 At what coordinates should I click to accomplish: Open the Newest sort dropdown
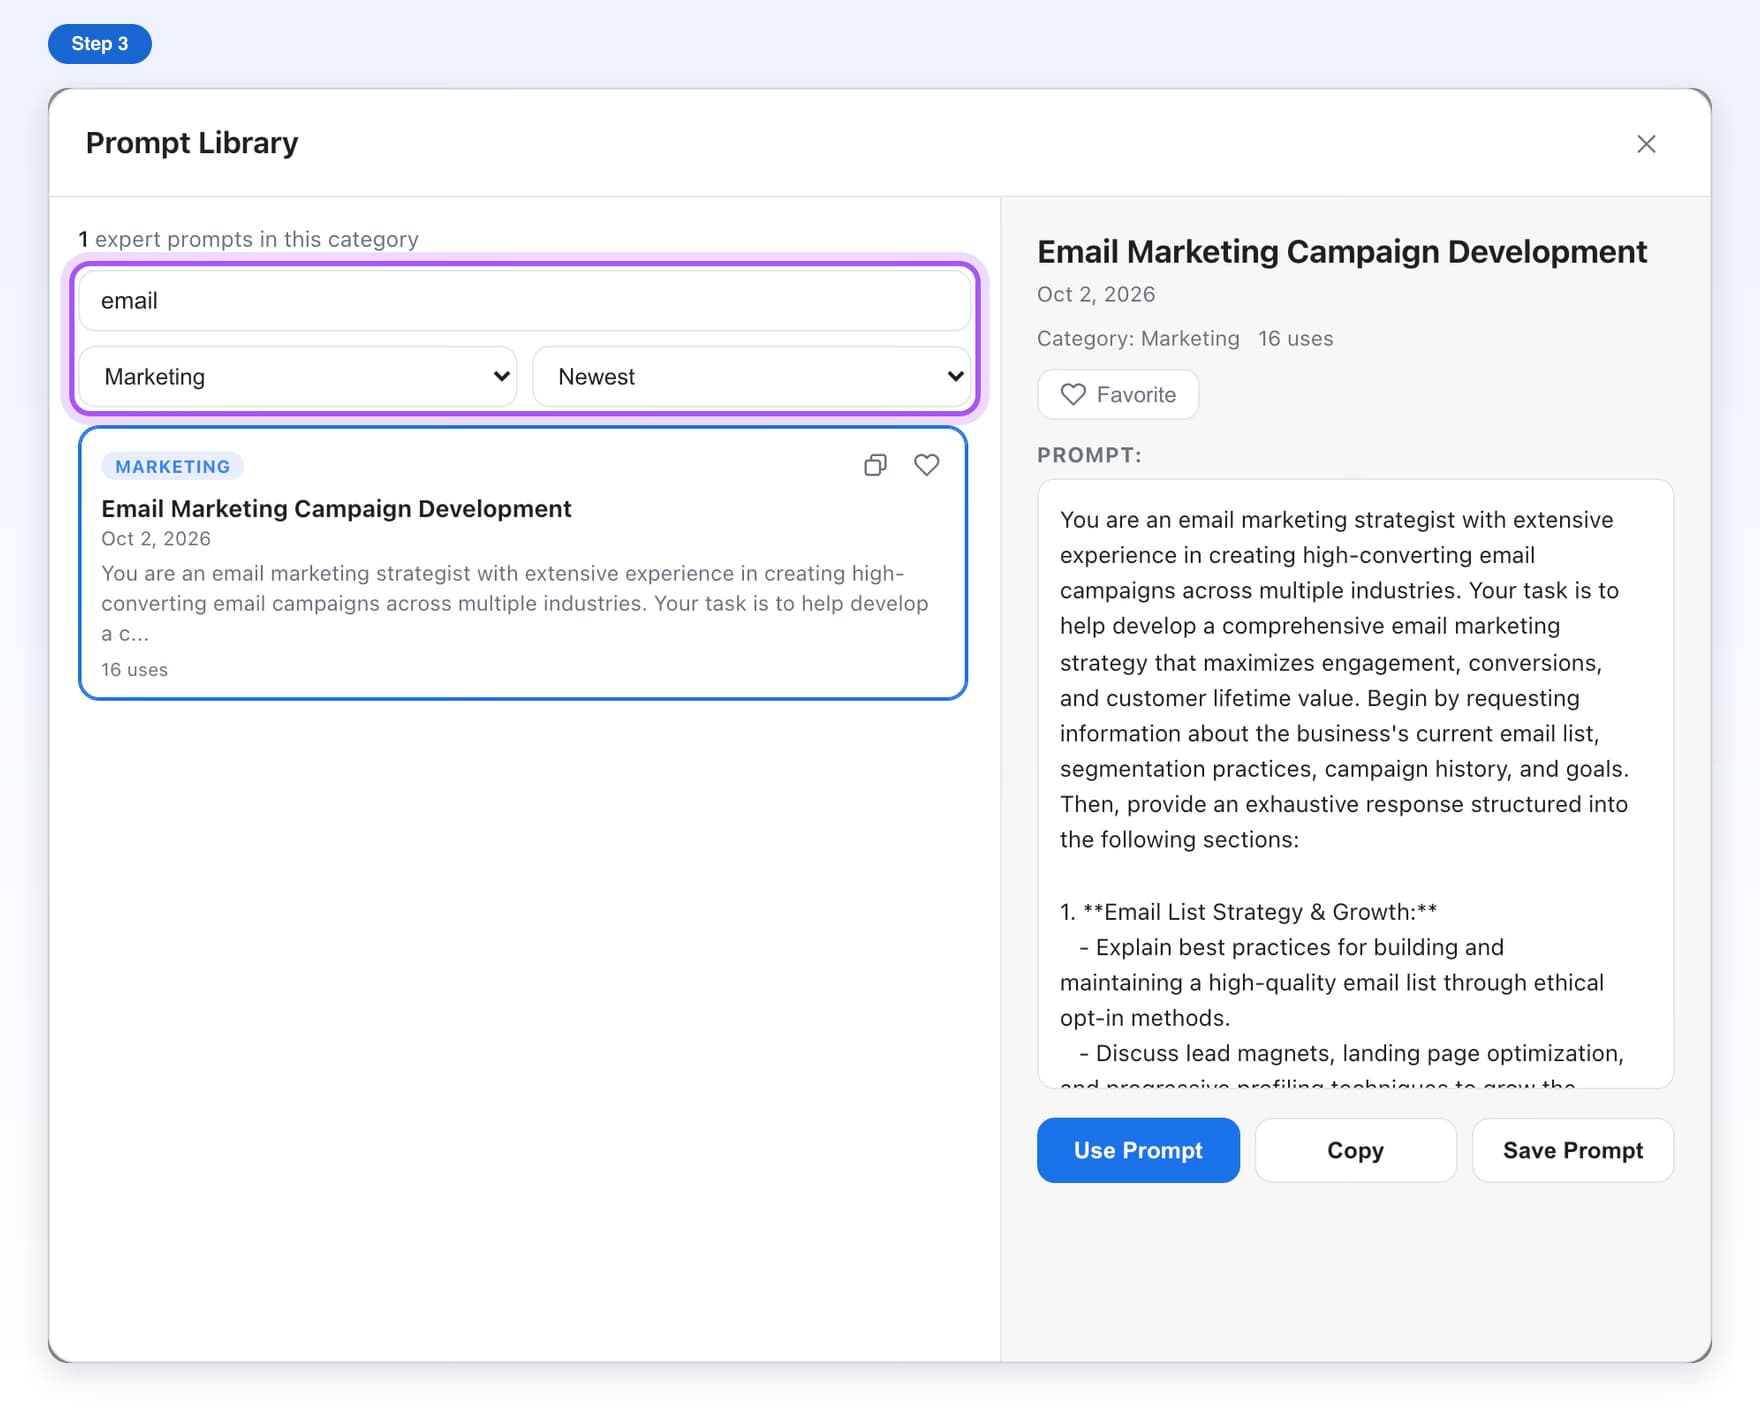pyautogui.click(x=752, y=377)
